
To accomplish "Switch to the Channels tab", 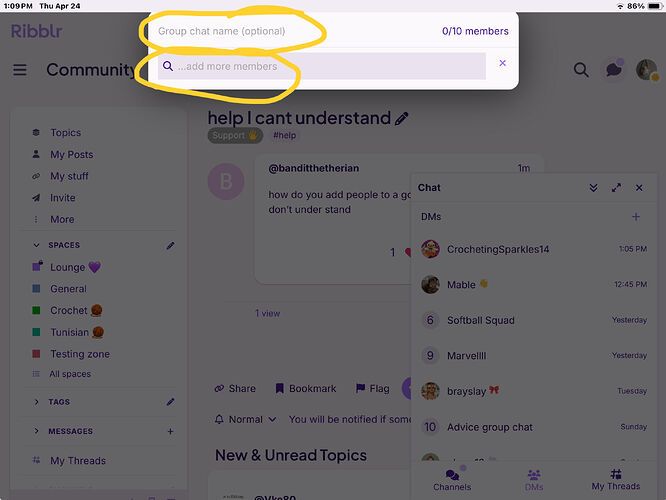I will [x=452, y=480].
